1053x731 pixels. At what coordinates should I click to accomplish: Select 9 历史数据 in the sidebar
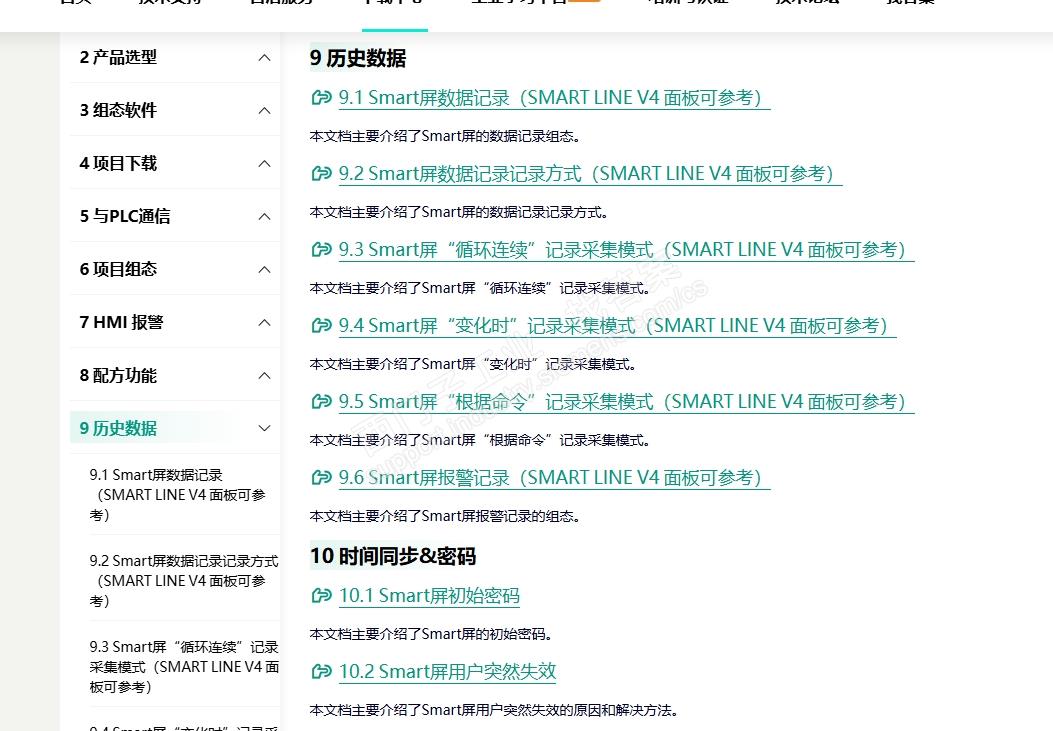[x=118, y=428]
